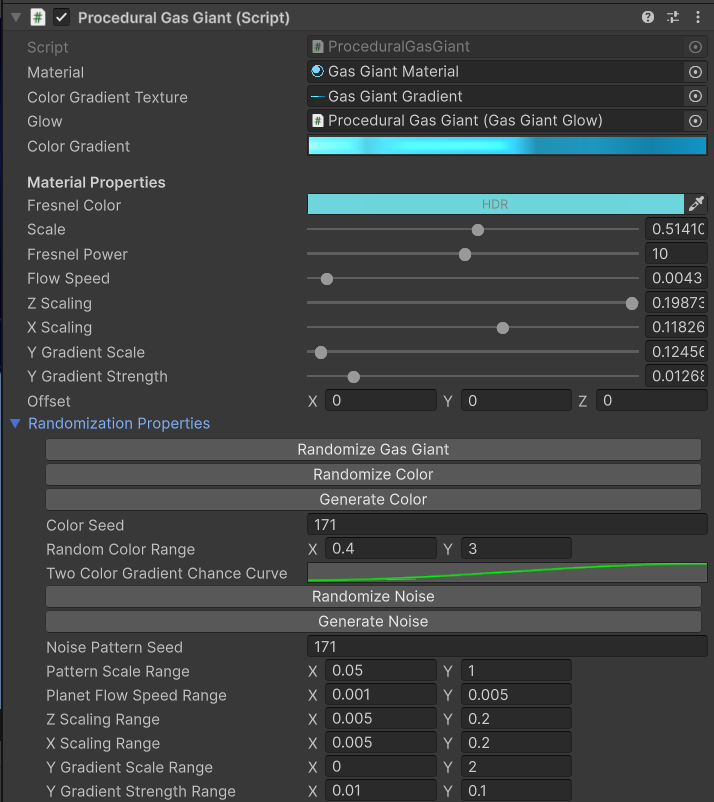This screenshot has height=802, width=714.
Task: Click the script icon in component header
Action: 38,17
